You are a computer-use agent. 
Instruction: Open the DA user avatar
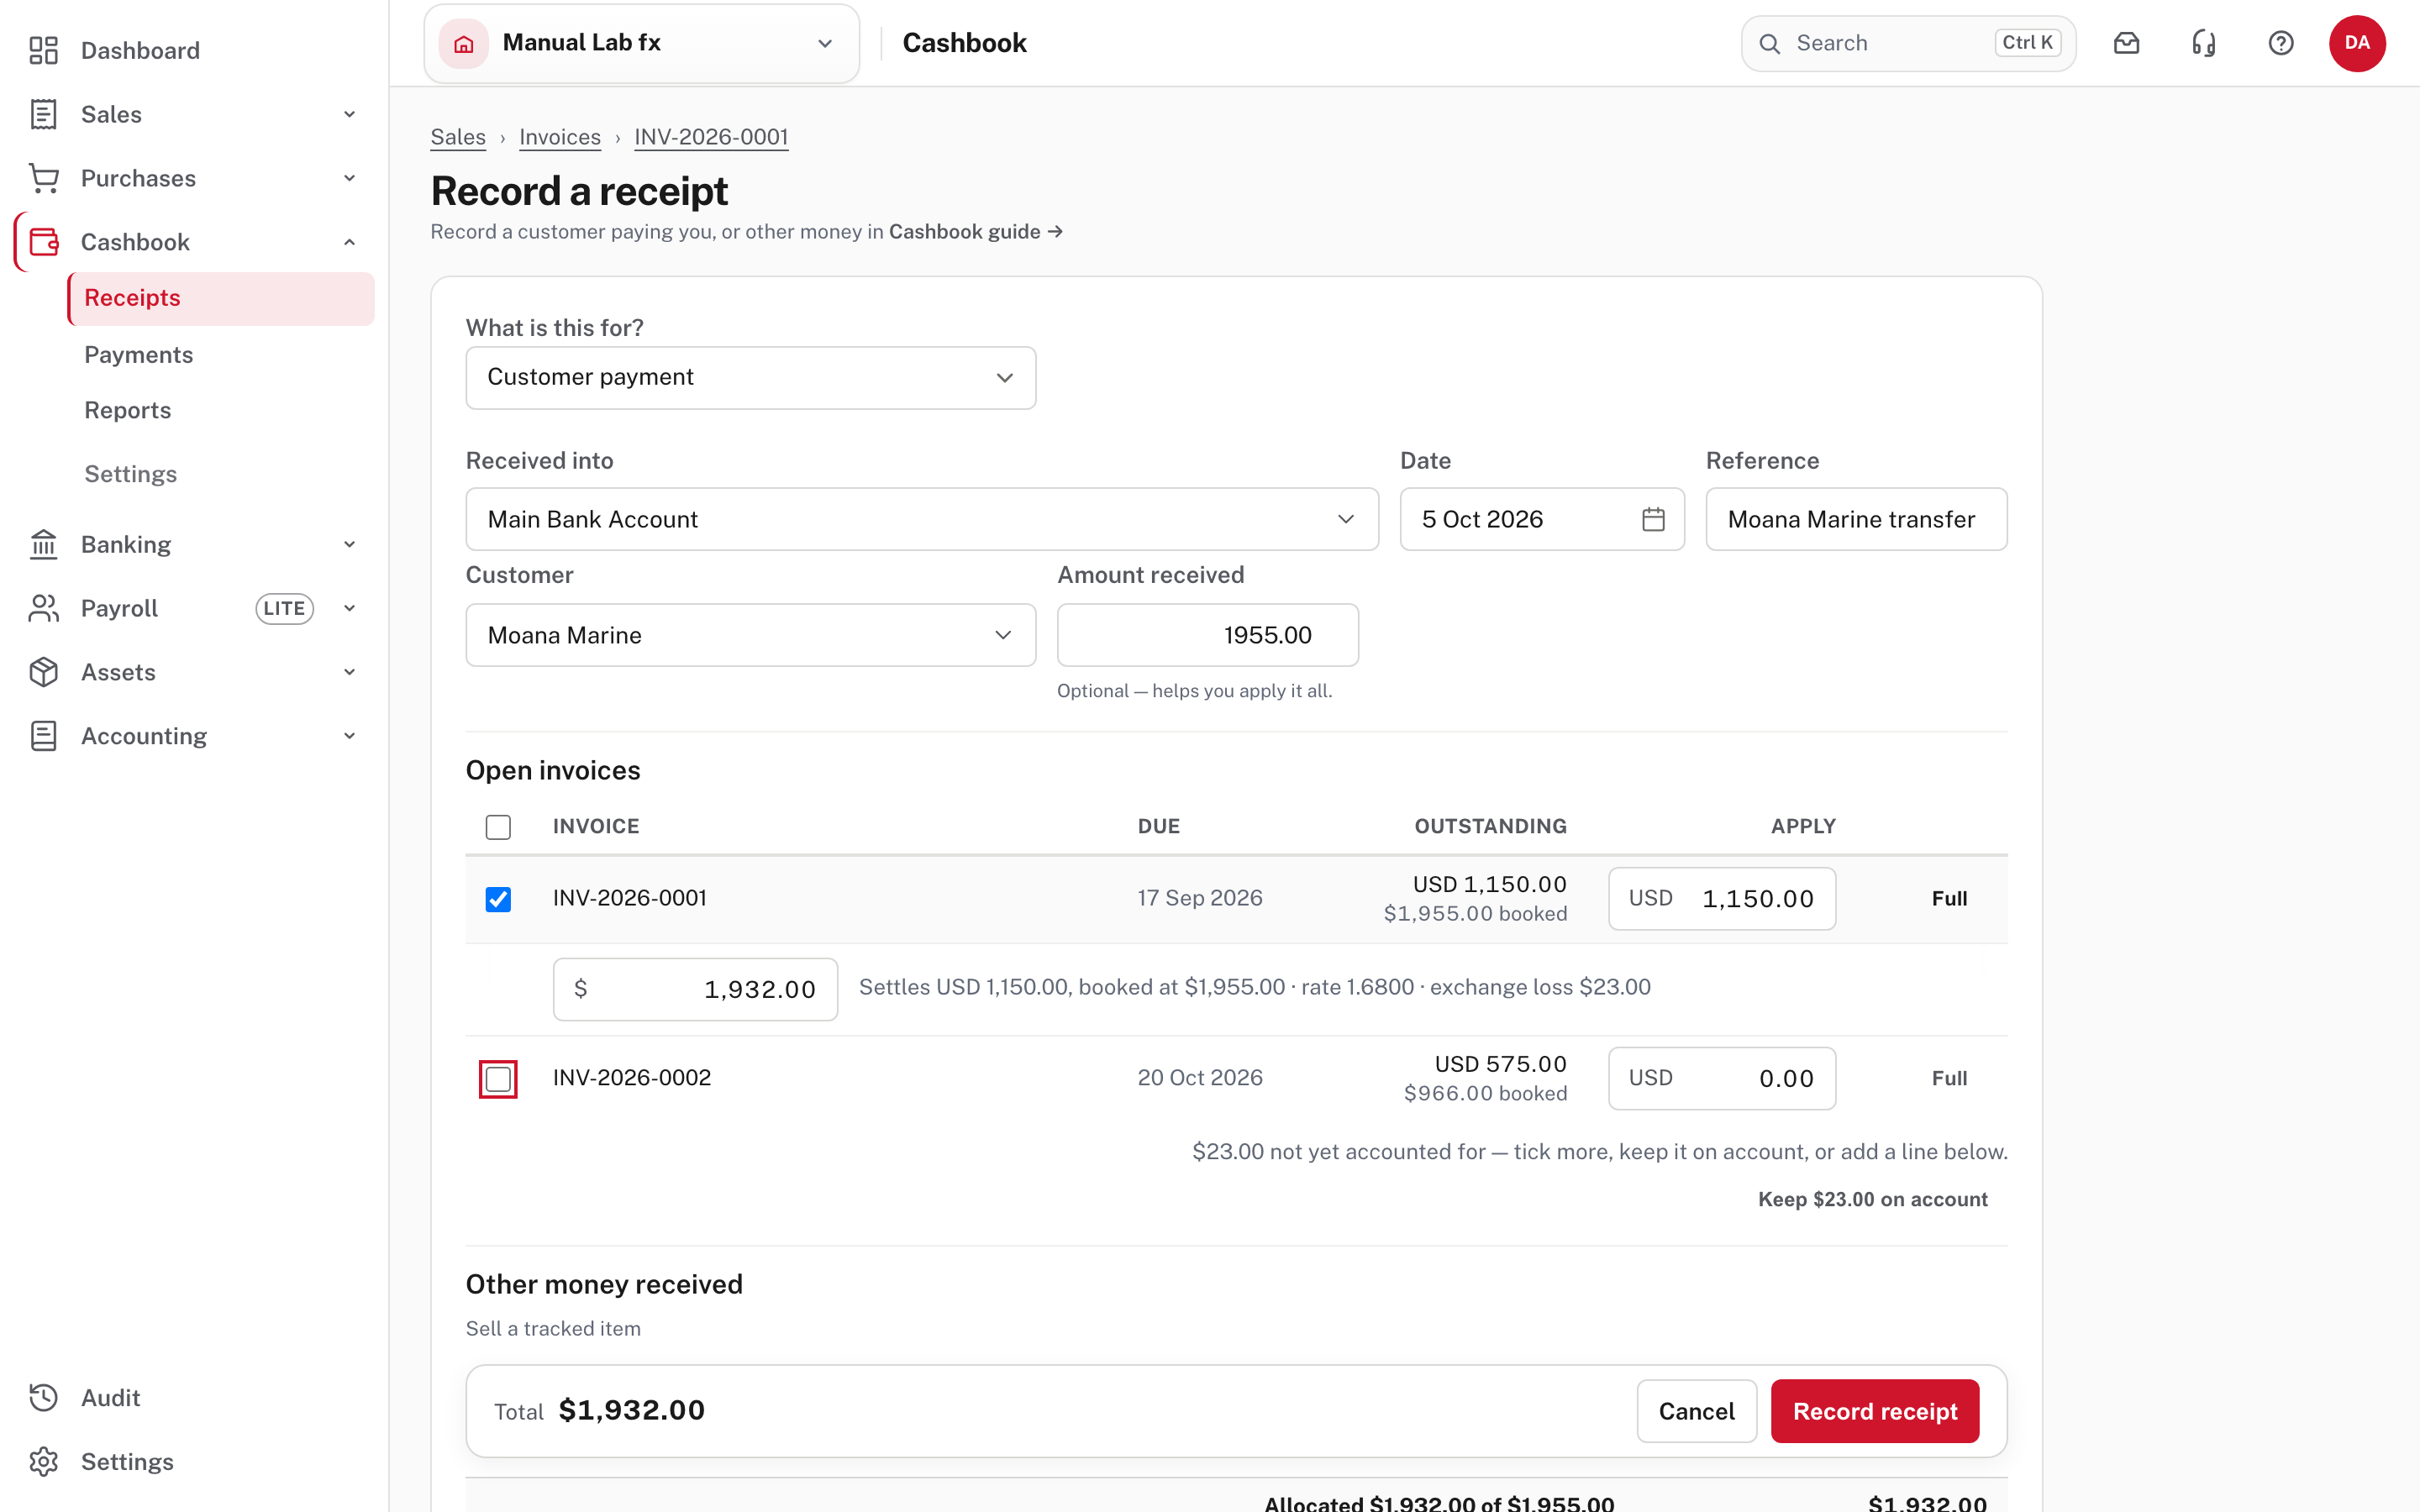[x=2357, y=43]
